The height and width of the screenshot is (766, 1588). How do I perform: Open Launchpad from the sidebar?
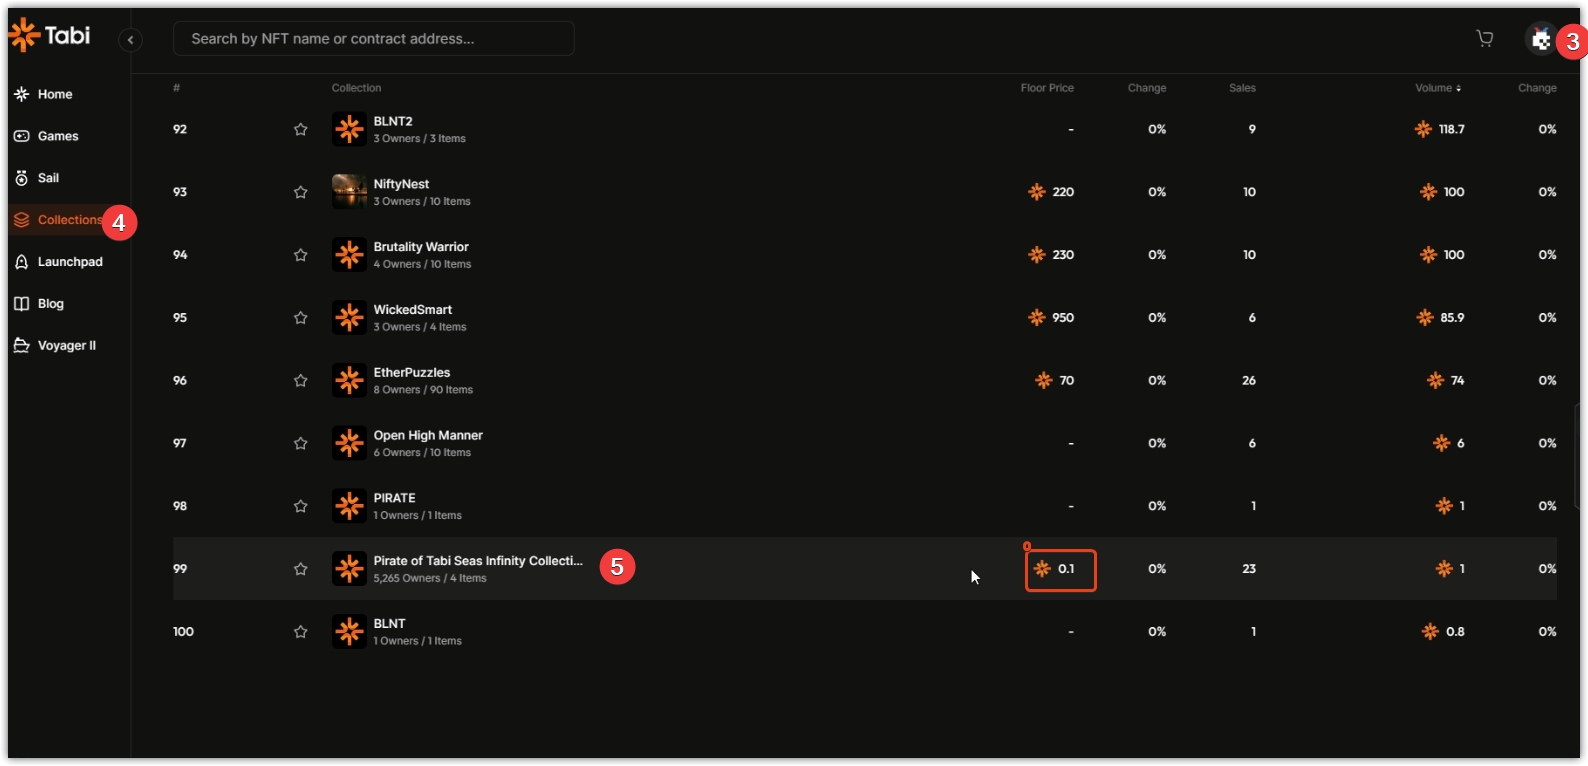(x=69, y=262)
